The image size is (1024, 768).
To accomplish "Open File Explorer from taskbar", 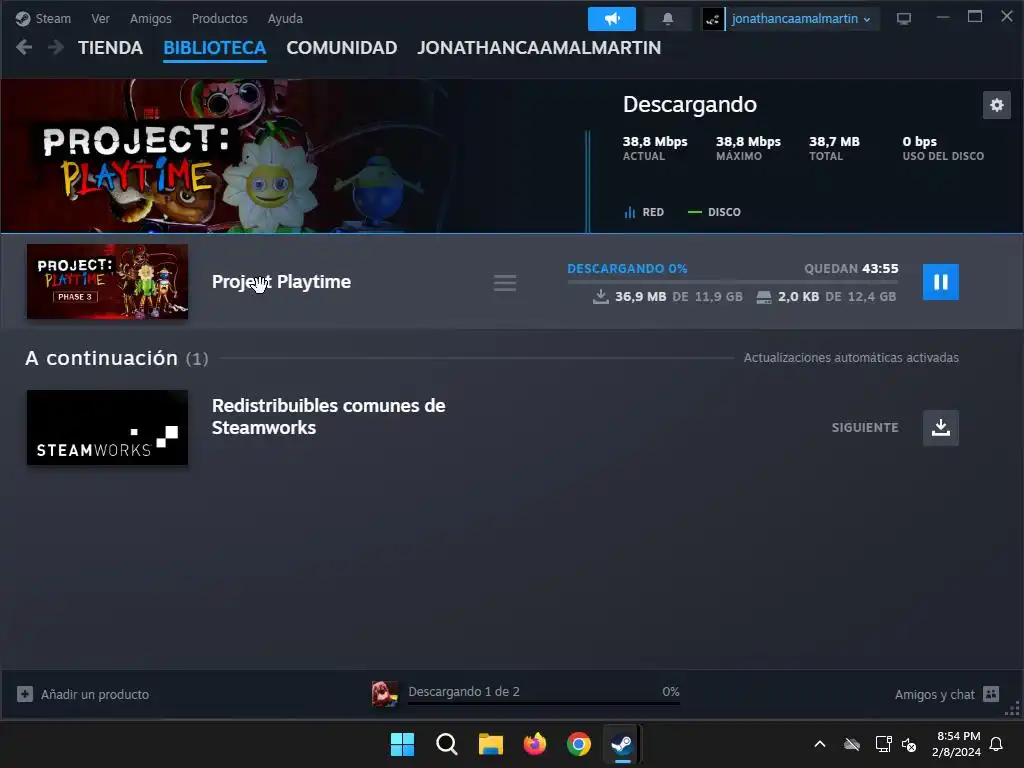I will click(490, 744).
